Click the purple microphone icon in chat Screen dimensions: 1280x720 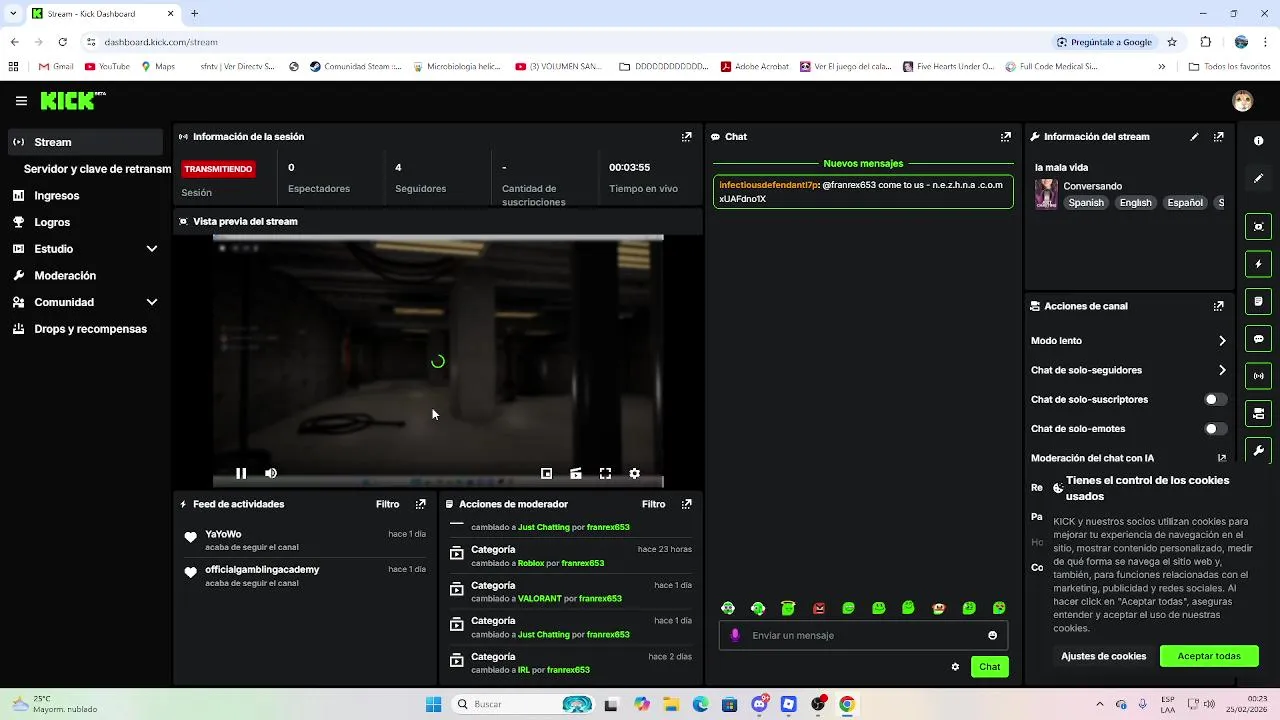[x=735, y=635]
